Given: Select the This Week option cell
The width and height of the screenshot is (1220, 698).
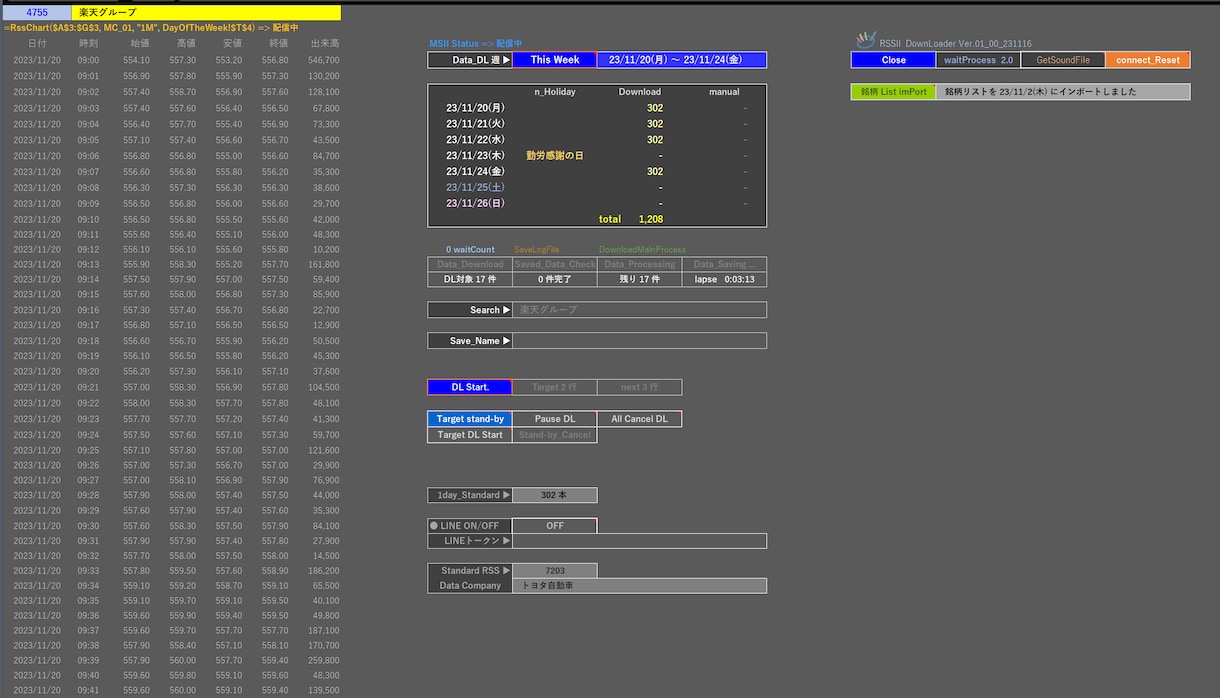Looking at the screenshot, I should pos(555,60).
